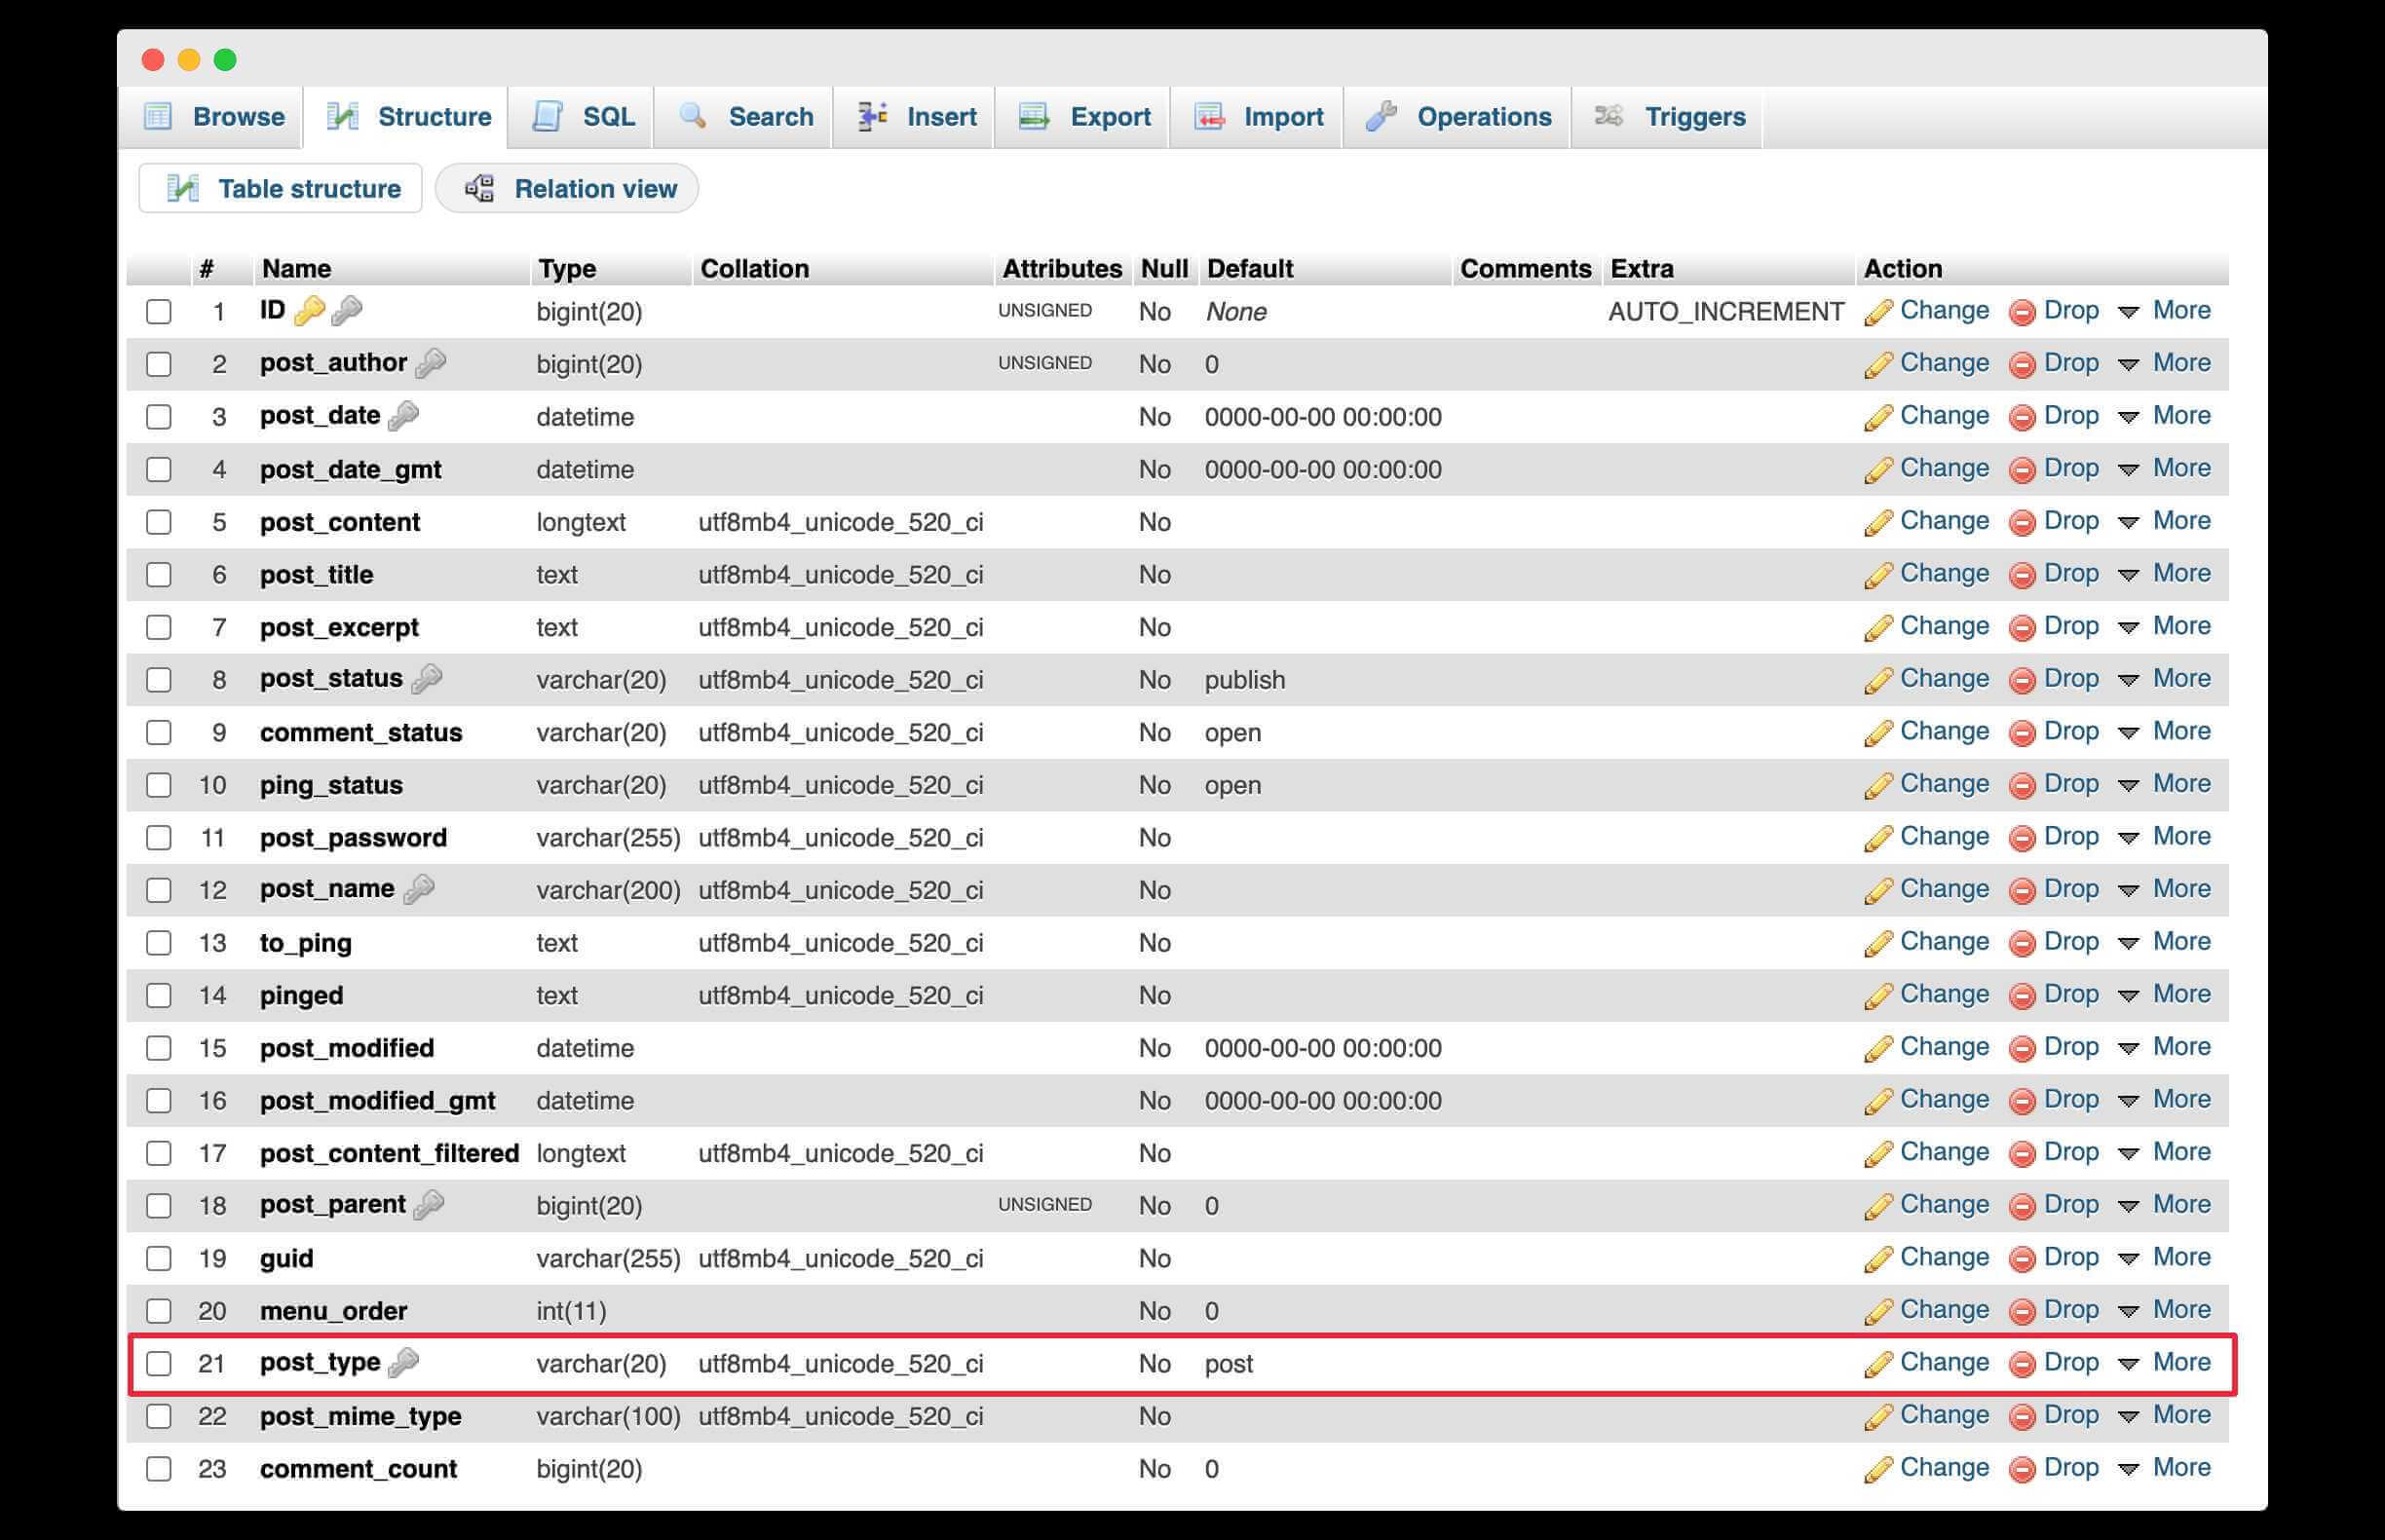Click the Import icon
The height and width of the screenshot is (1540, 2385).
(x=1211, y=116)
